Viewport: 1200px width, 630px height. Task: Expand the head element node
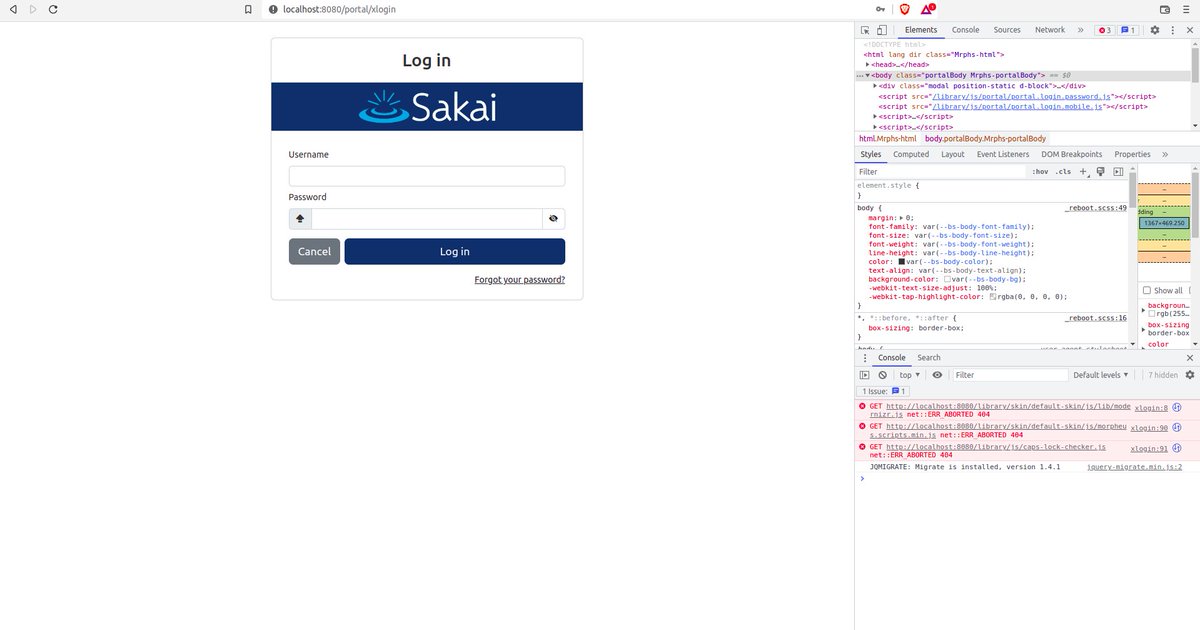(868, 64)
